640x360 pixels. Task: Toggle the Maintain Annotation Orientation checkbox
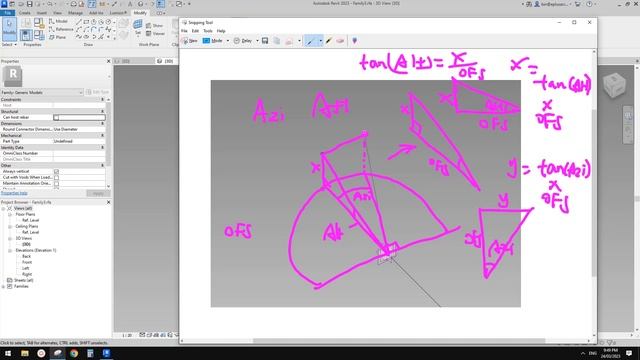(56, 184)
